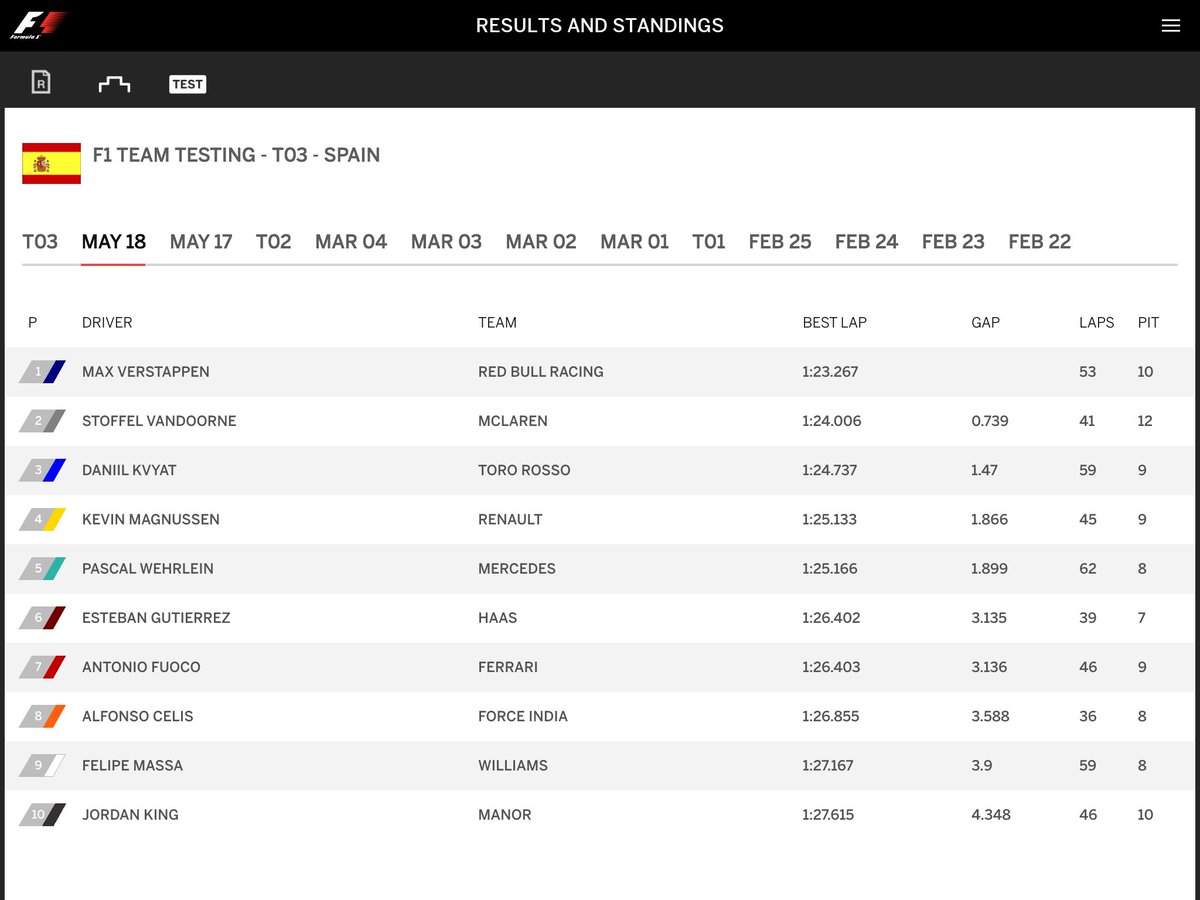The height and width of the screenshot is (900, 1200).
Task: Select driver ANTONIO FUOCO
Action: [141, 666]
